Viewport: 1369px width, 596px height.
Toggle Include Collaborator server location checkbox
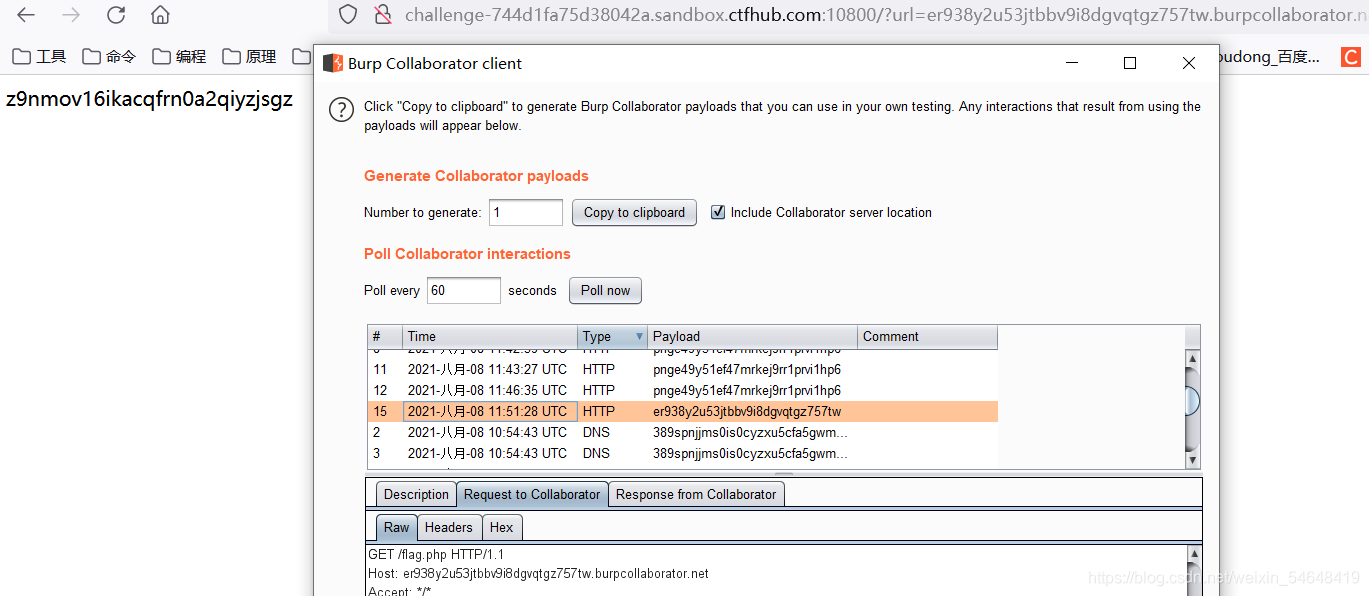[x=717, y=212]
